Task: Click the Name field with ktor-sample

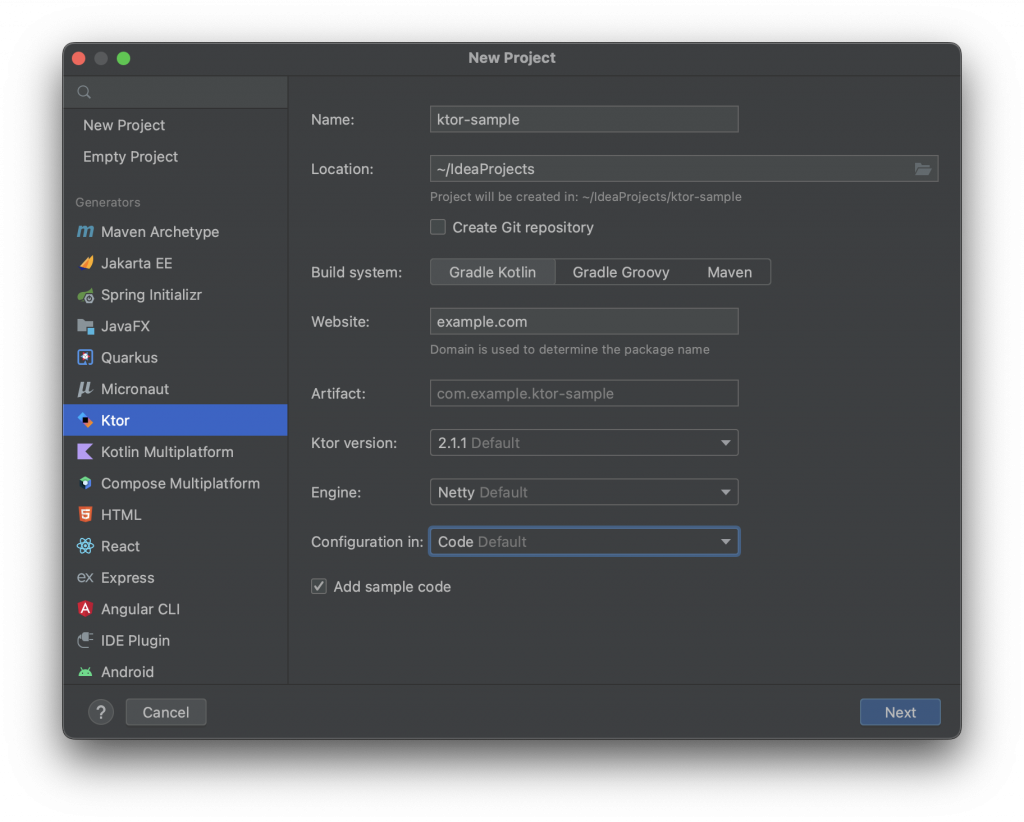Action: point(584,119)
